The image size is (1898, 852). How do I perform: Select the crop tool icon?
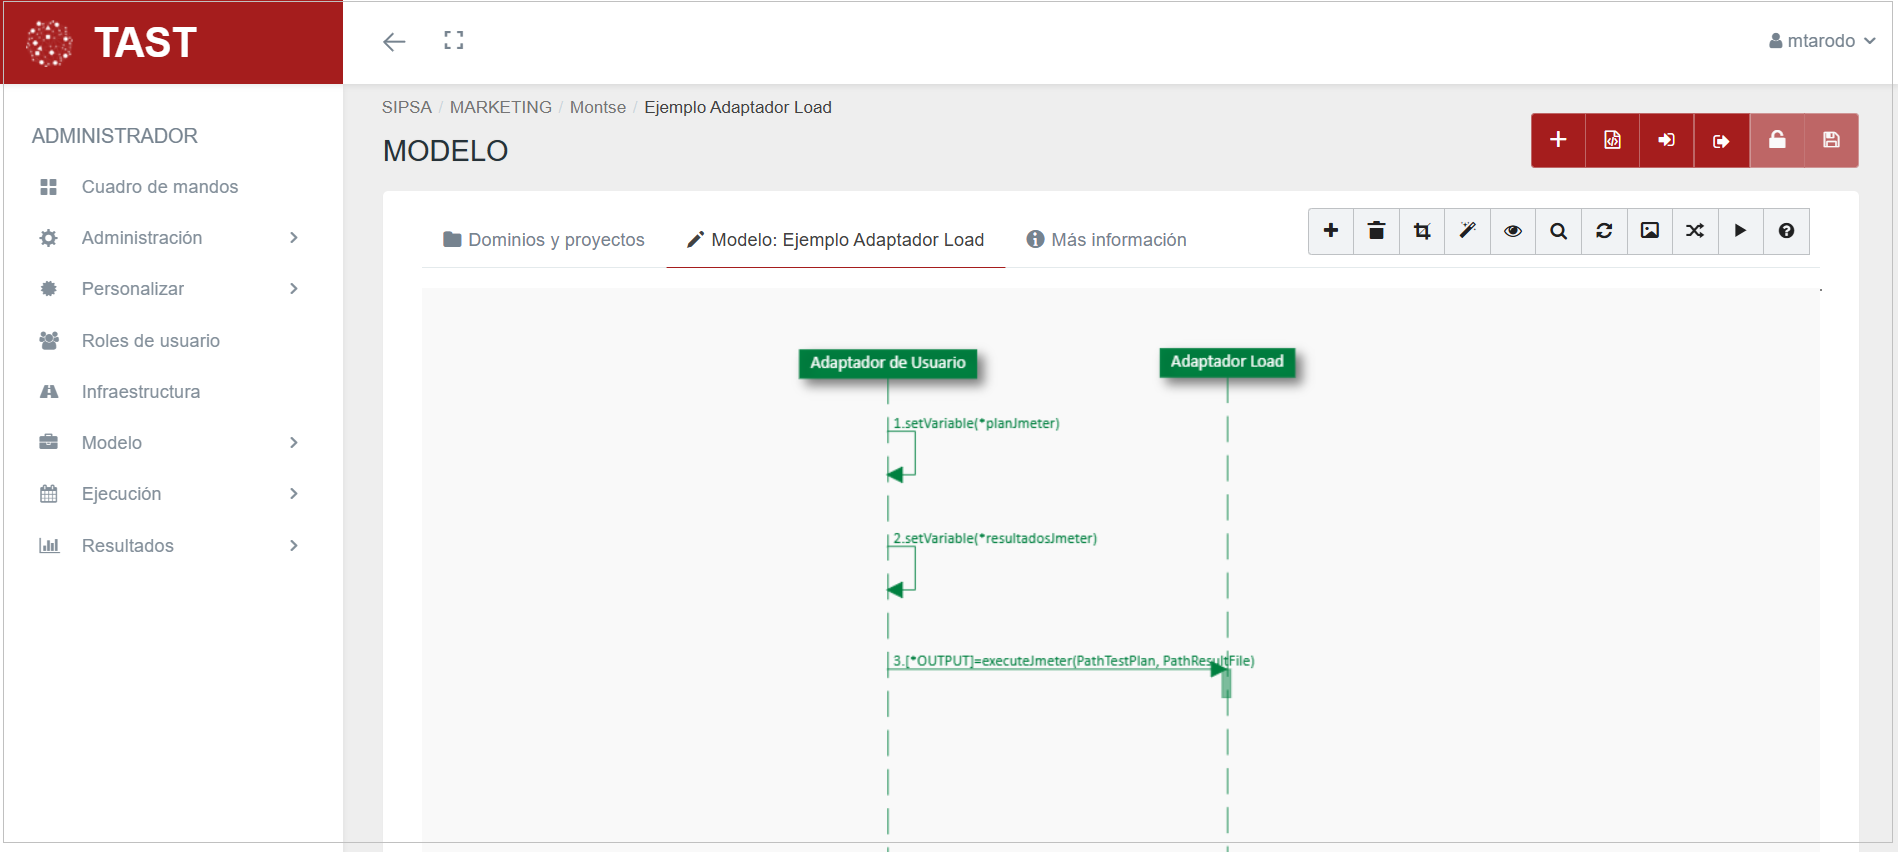[1422, 231]
